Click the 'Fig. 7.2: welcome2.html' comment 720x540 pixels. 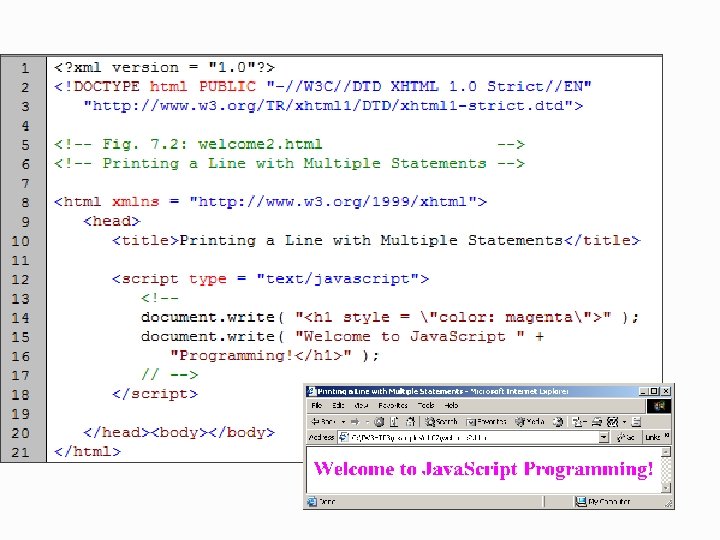pos(212,144)
